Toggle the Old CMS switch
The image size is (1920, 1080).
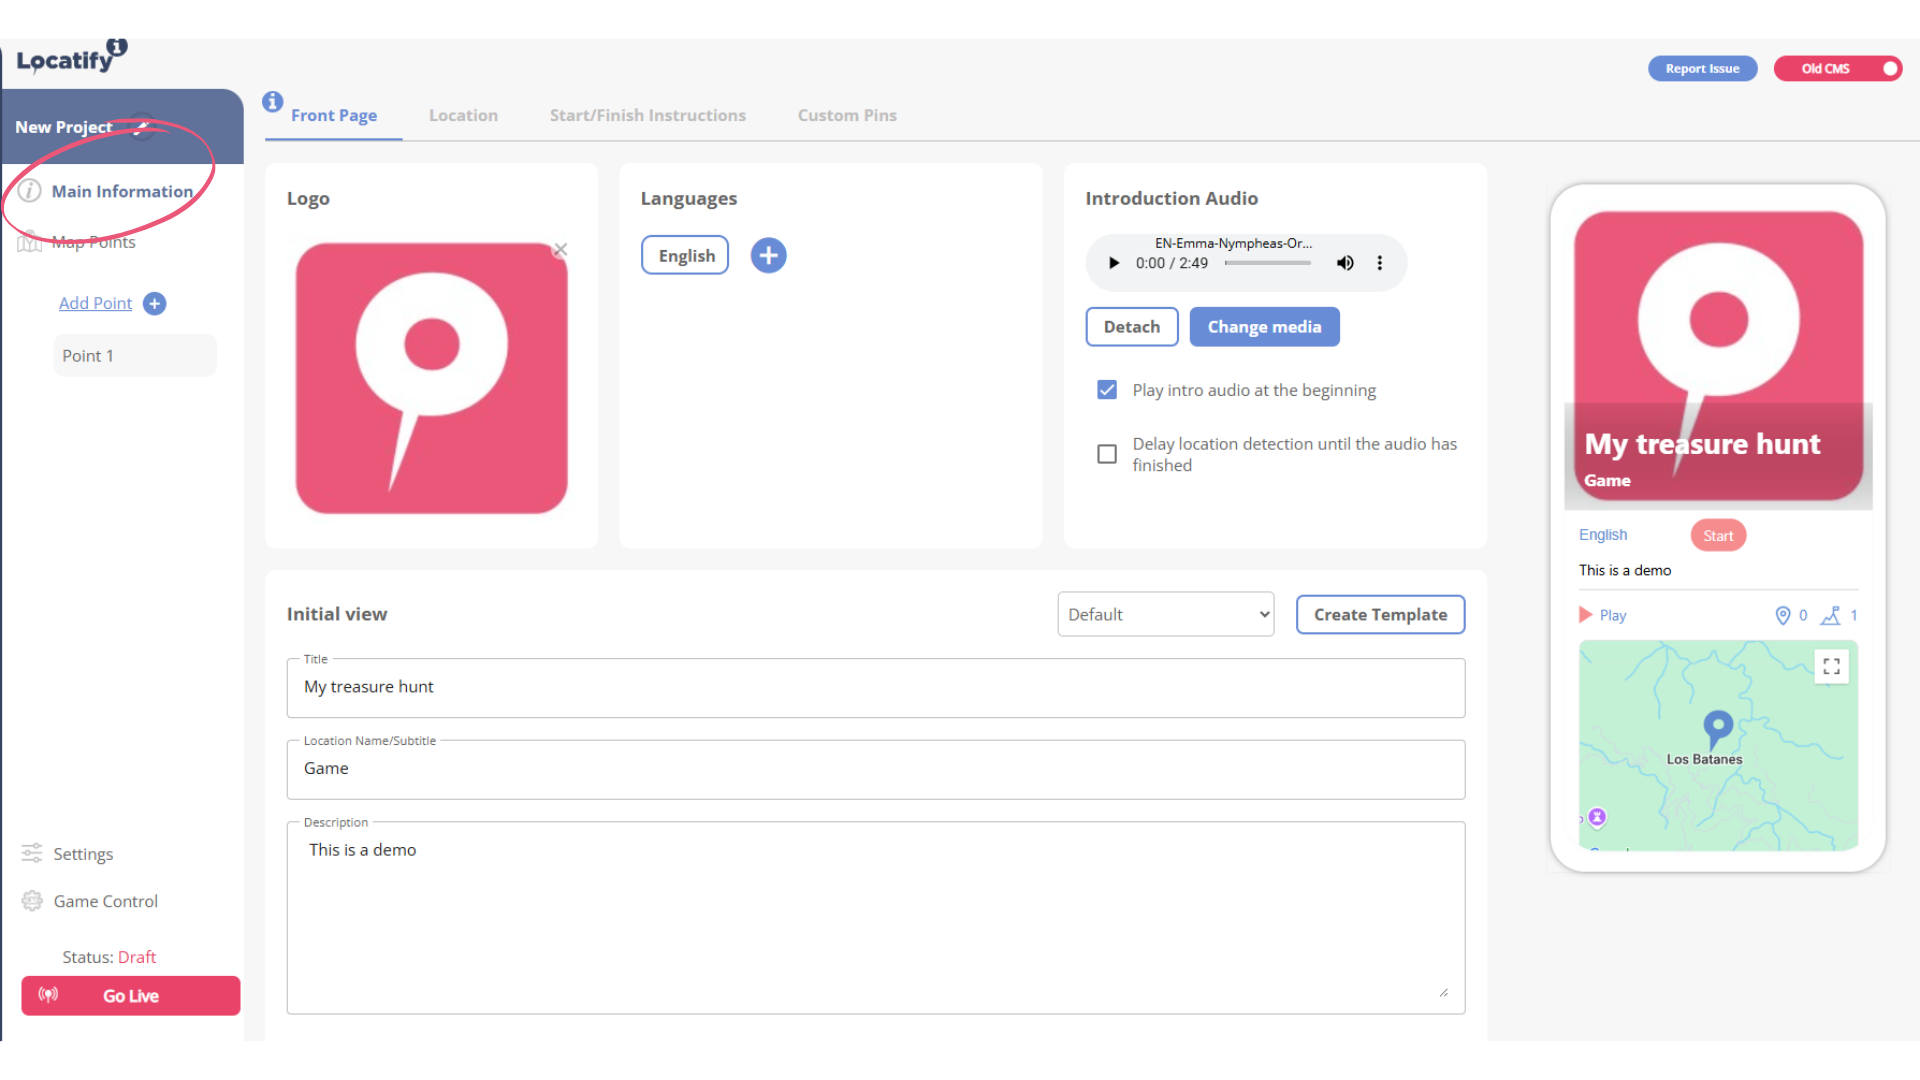(x=1838, y=68)
